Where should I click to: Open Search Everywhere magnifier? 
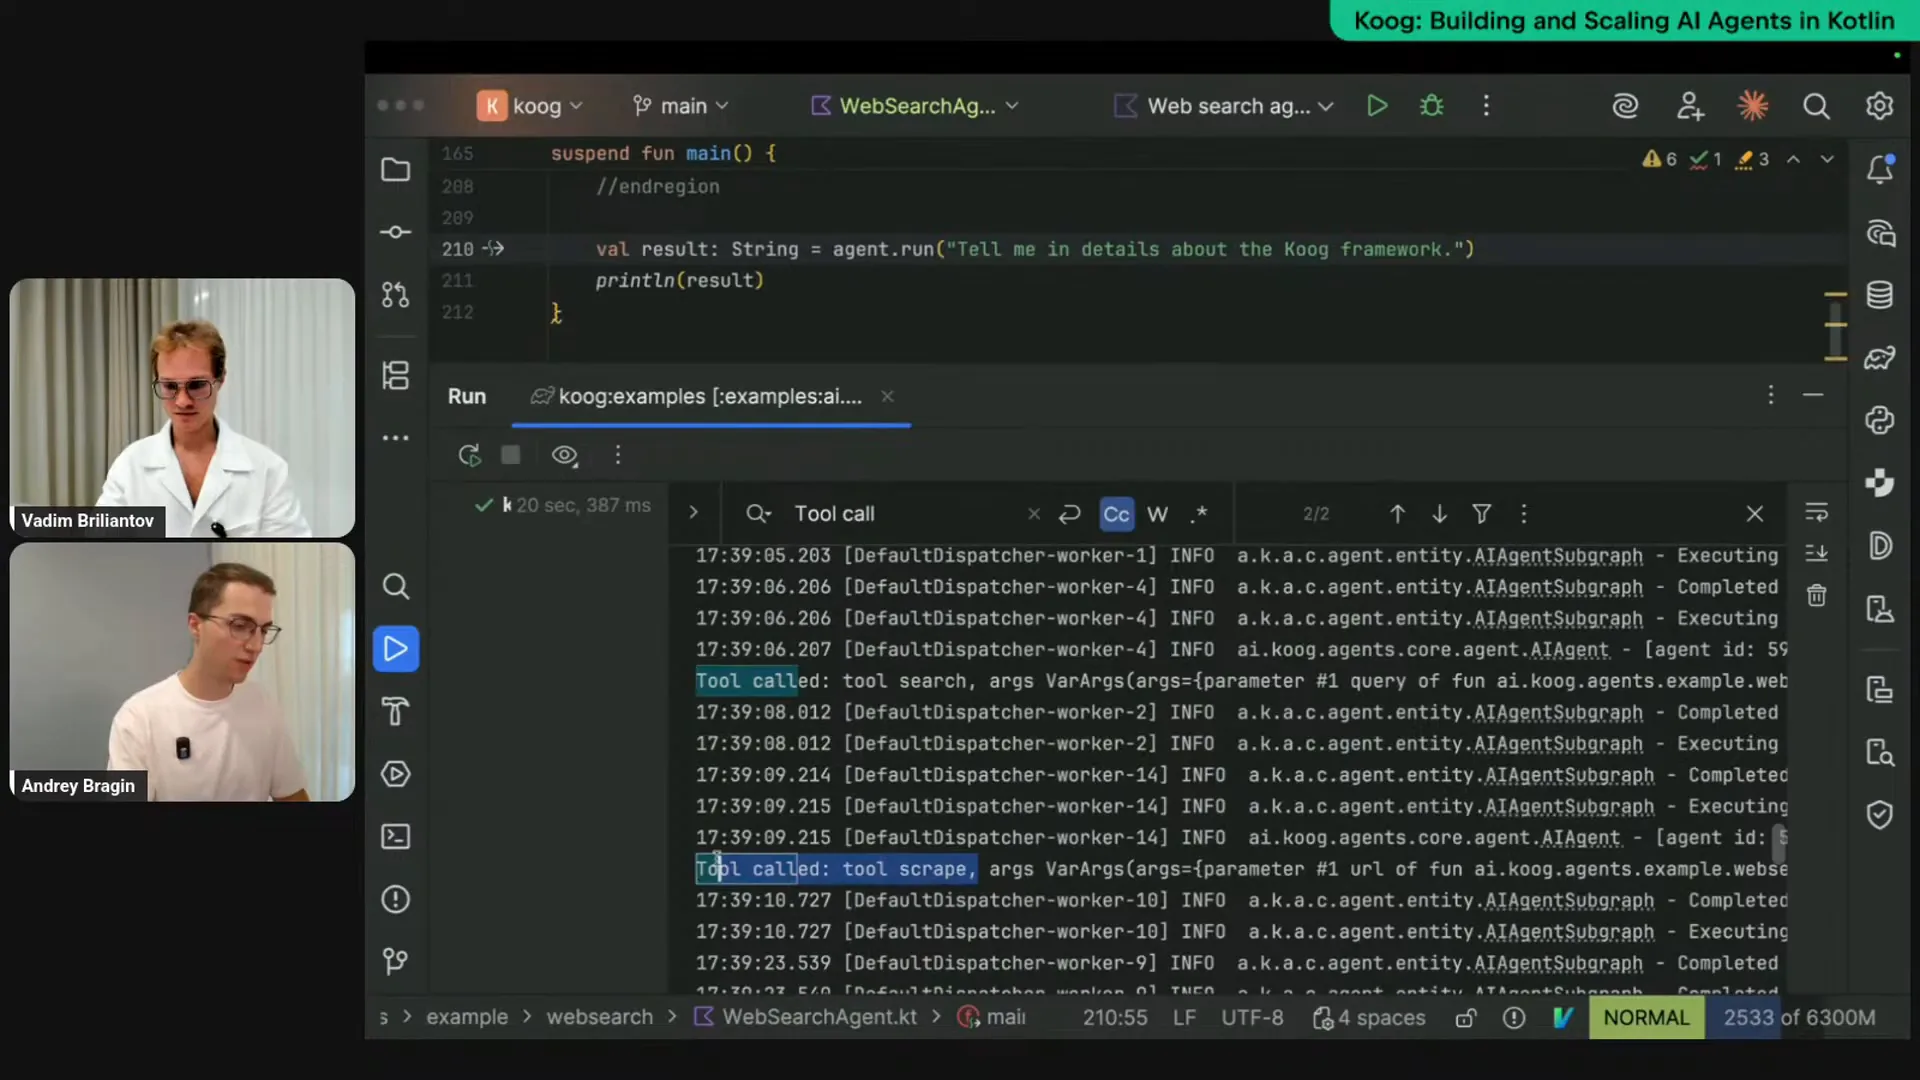[x=1817, y=106]
